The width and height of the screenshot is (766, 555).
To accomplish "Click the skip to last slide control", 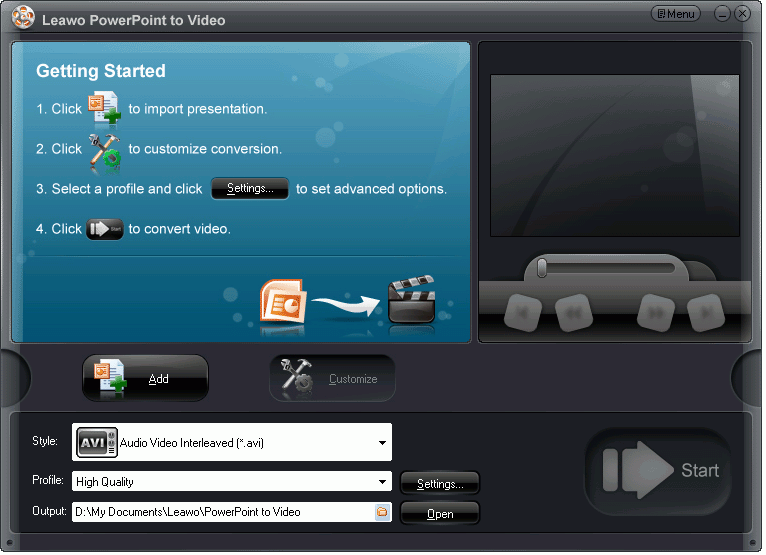I will 705,313.
